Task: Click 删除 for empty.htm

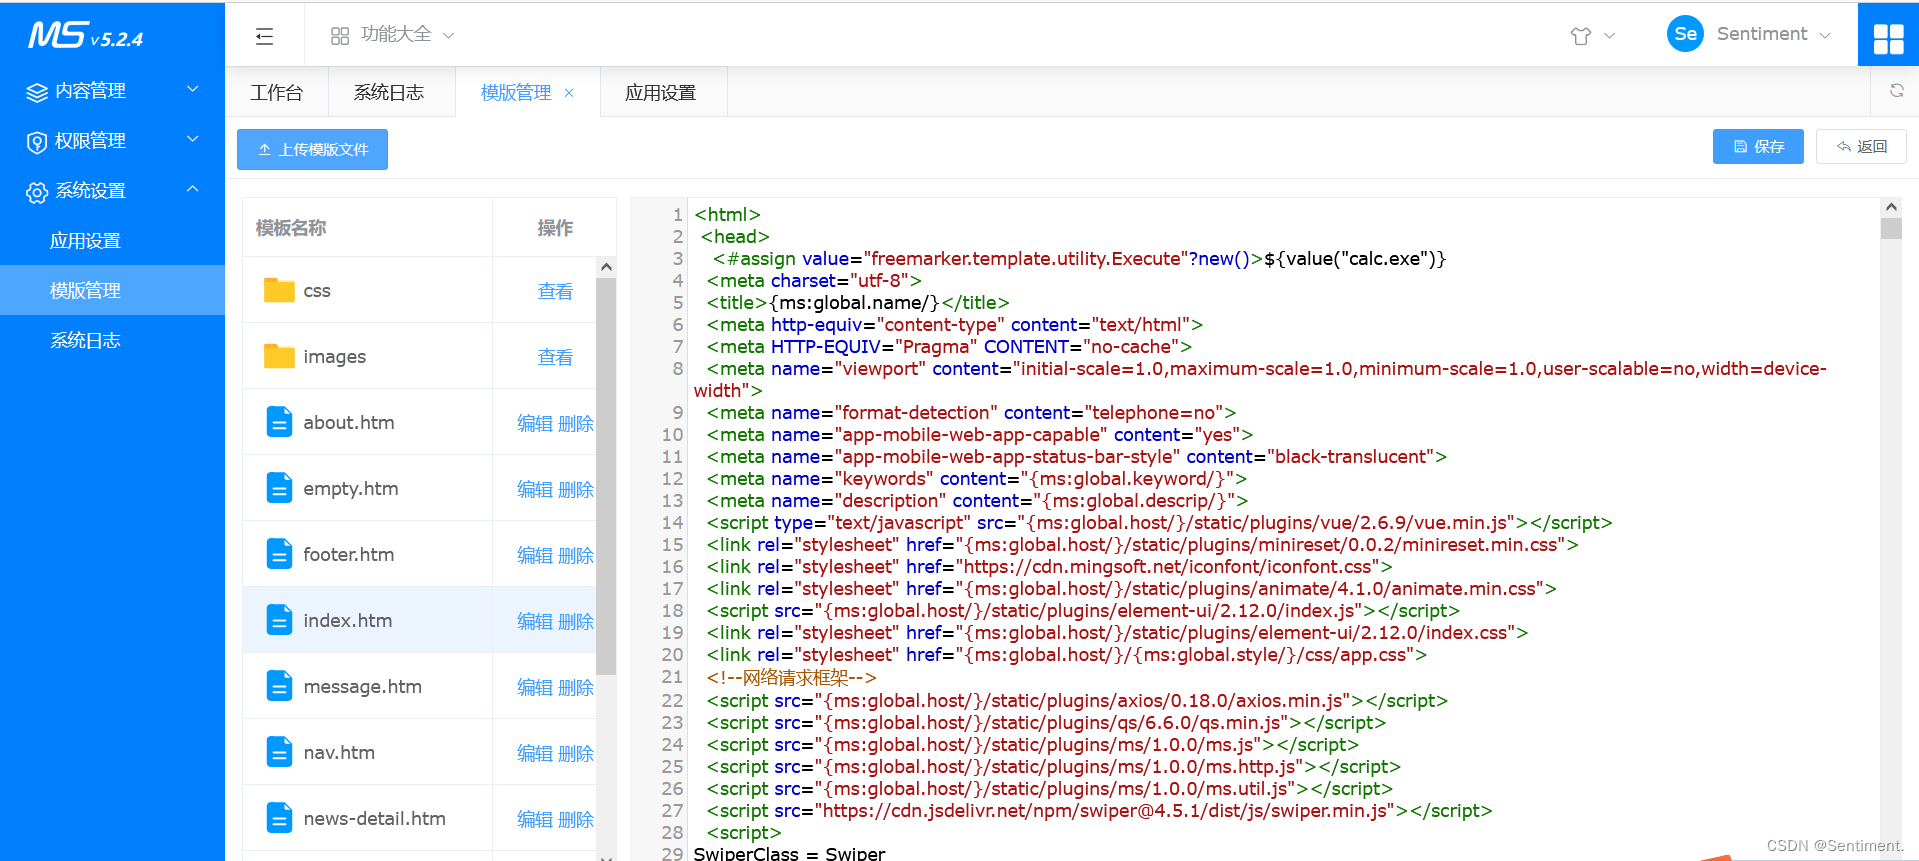Action: (x=576, y=489)
